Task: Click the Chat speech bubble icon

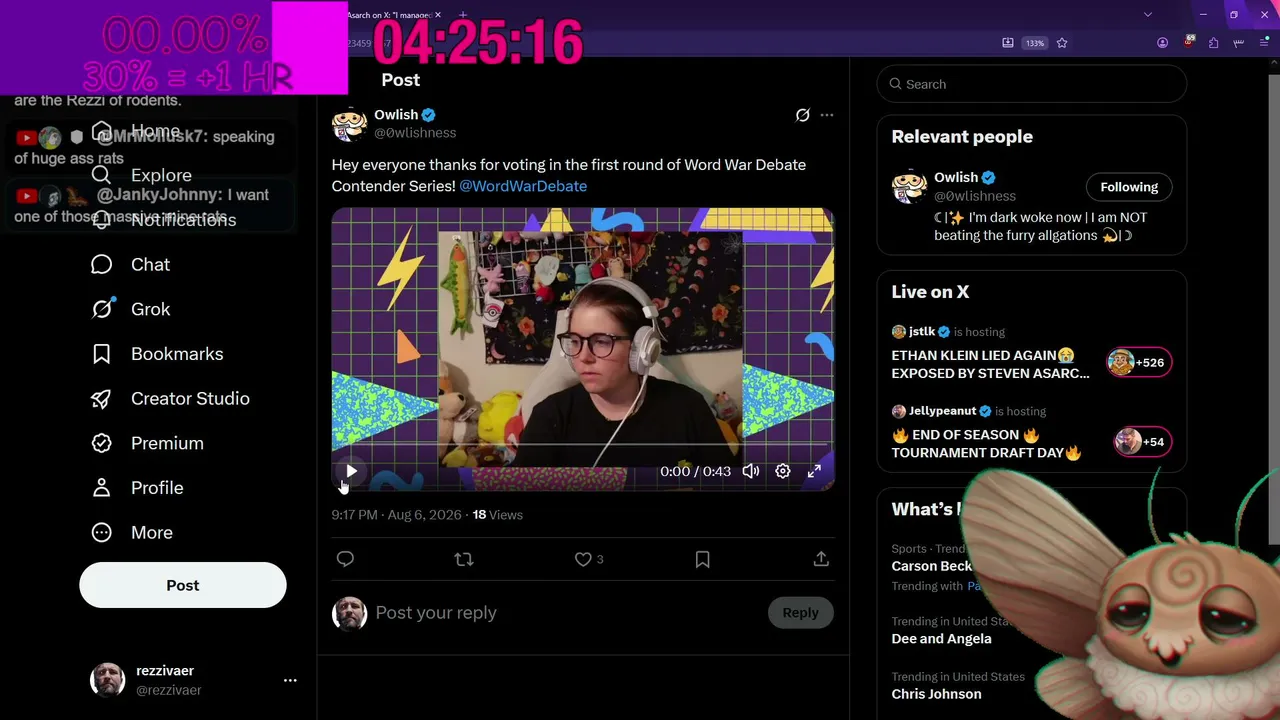Action: 101,264
